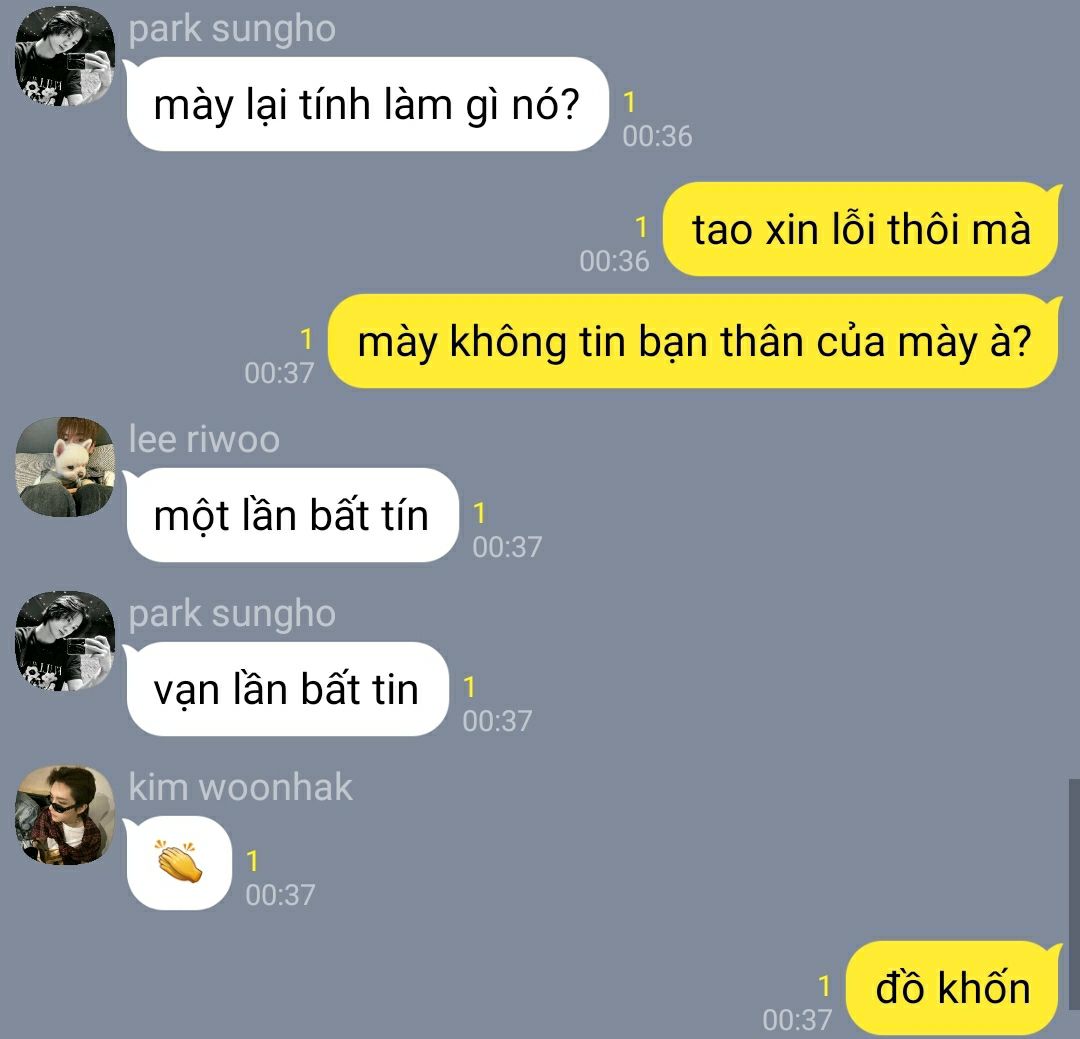Click the top 'park sungho' name label
The height and width of the screenshot is (1039, 1080).
pyautogui.click(x=232, y=30)
